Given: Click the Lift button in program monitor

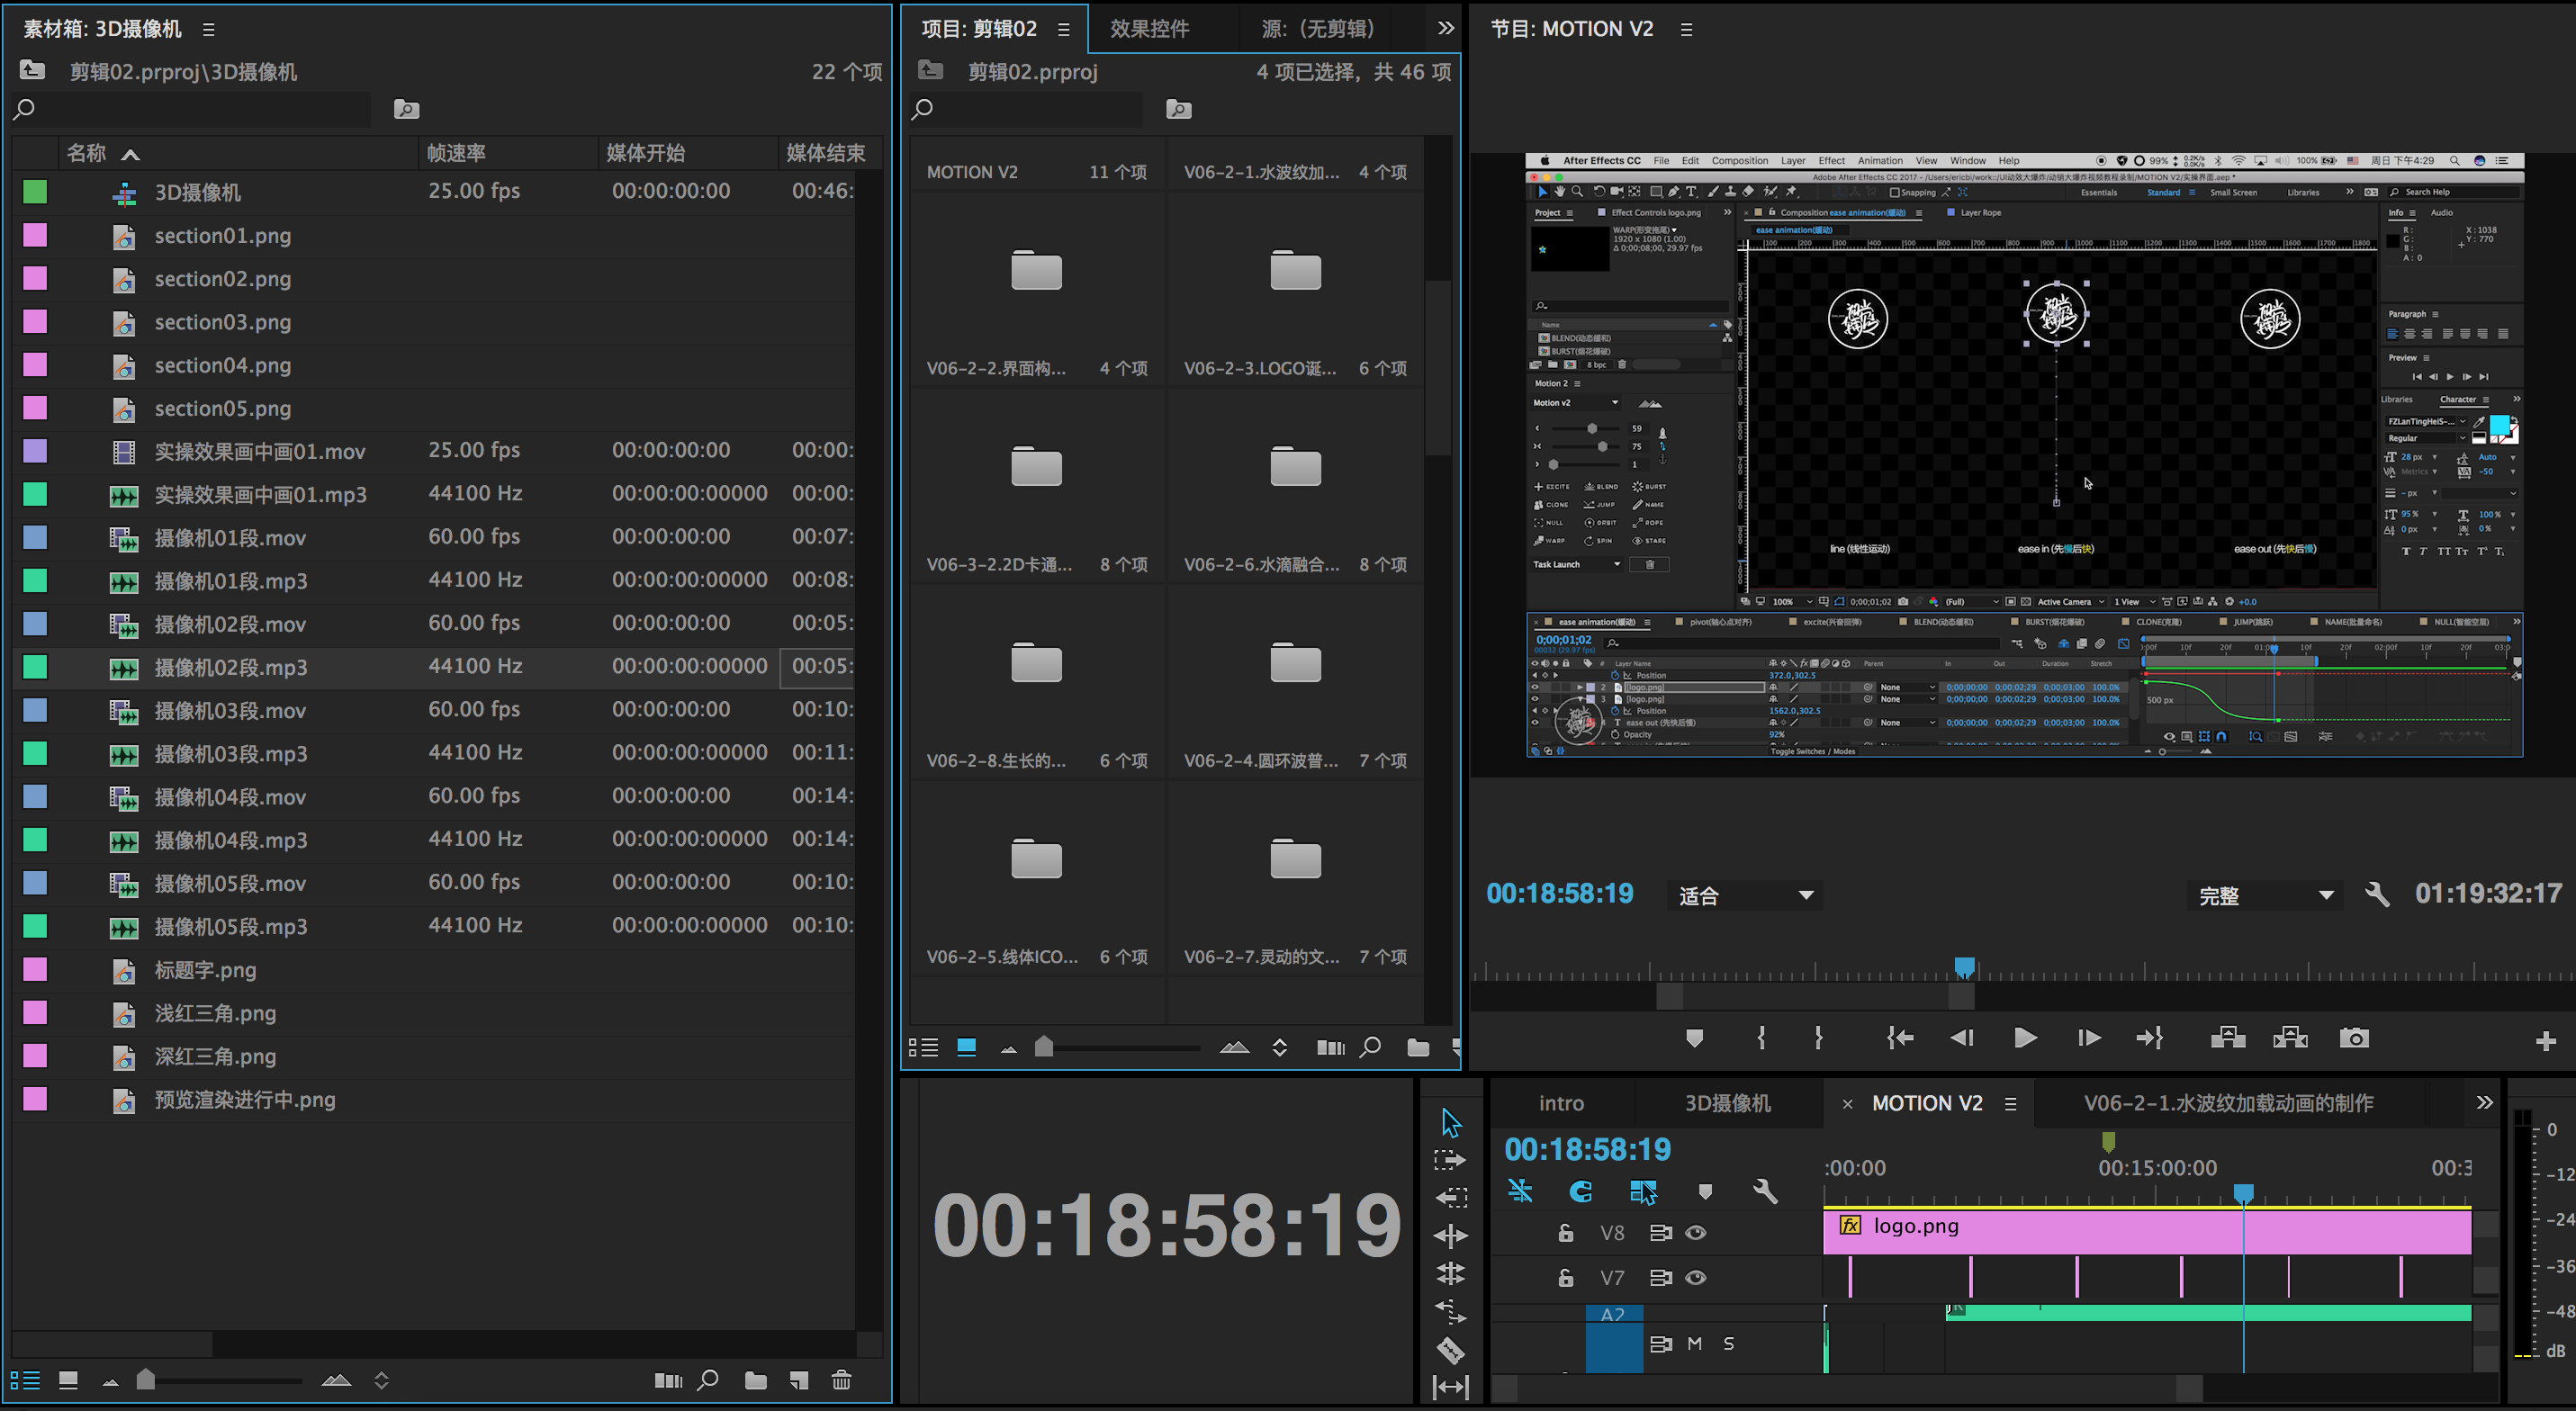Looking at the screenshot, I should [x=2227, y=1038].
